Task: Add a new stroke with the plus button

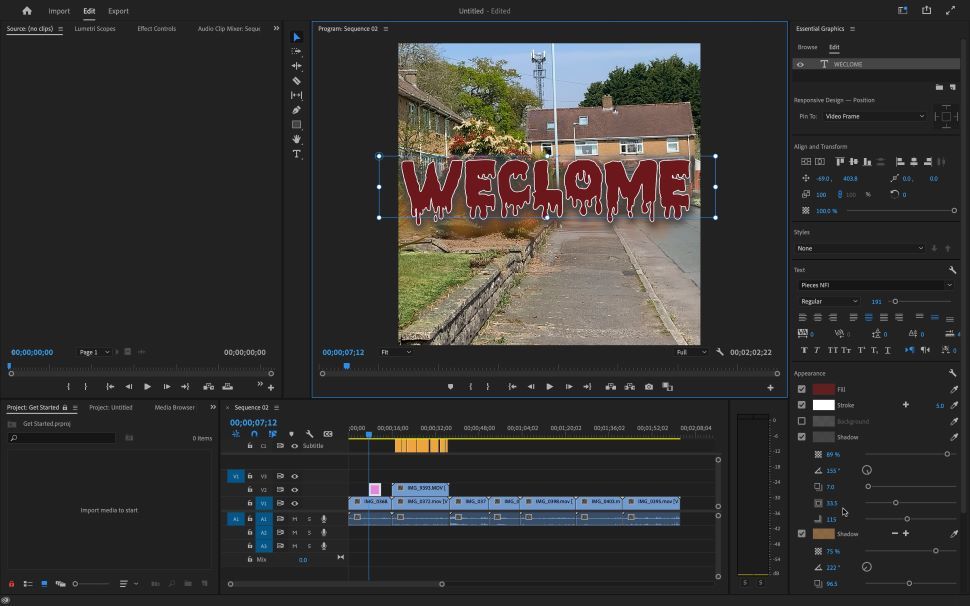Action: 906,405
